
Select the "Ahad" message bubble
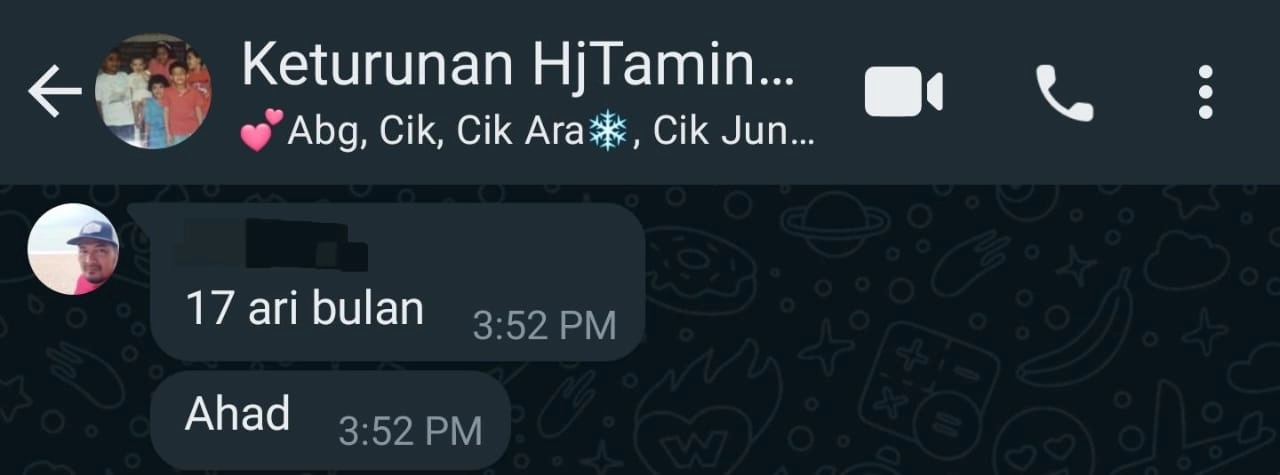pos(330,419)
